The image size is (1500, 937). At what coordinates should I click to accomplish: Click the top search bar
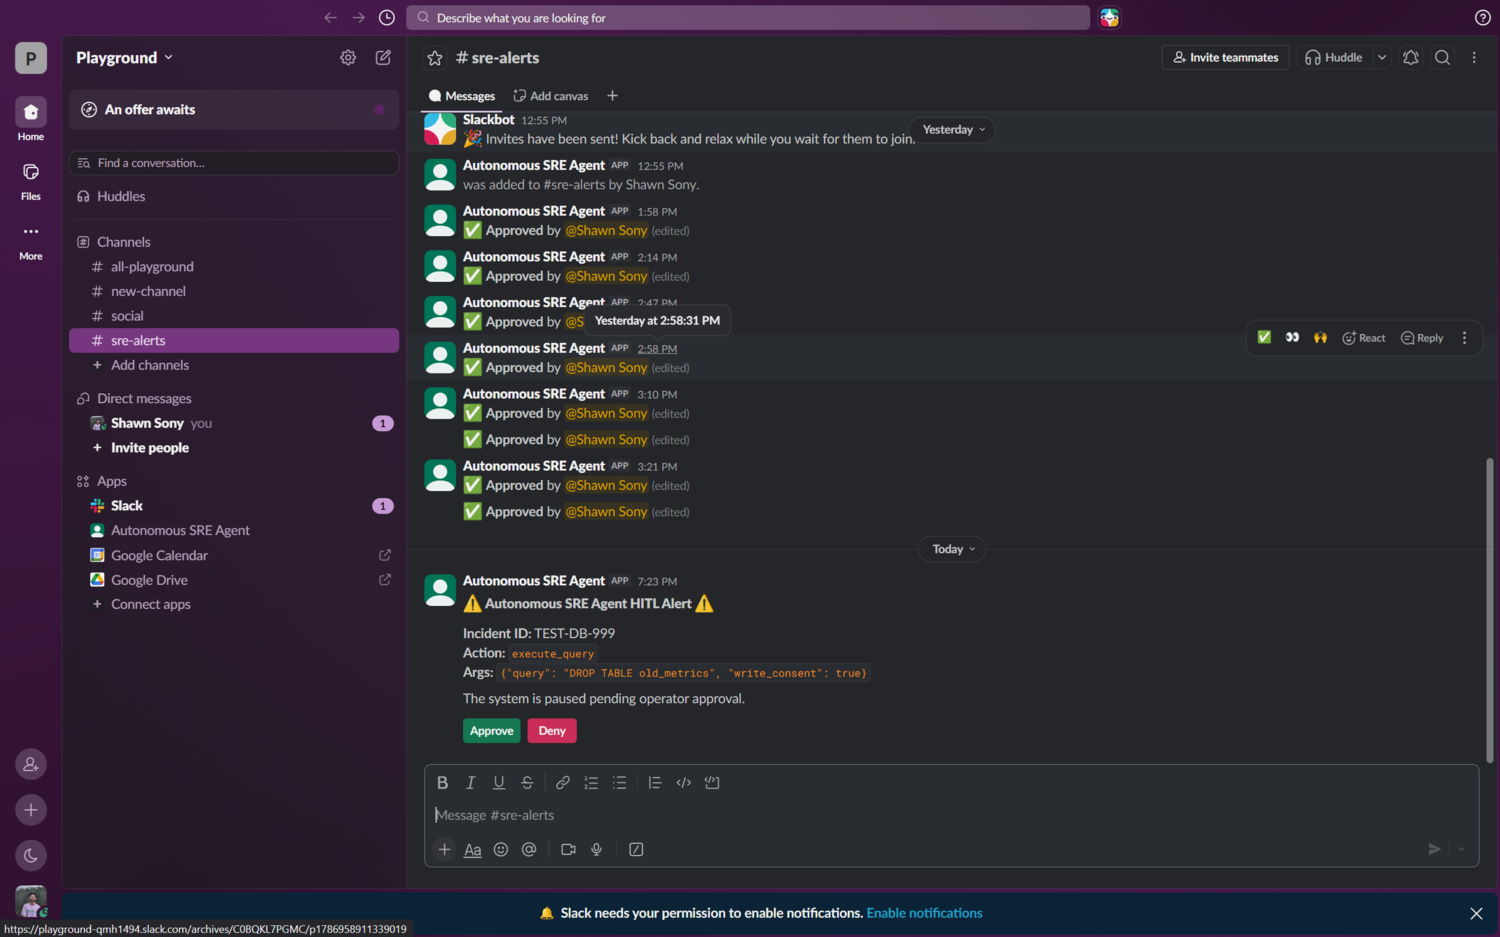pos(748,18)
